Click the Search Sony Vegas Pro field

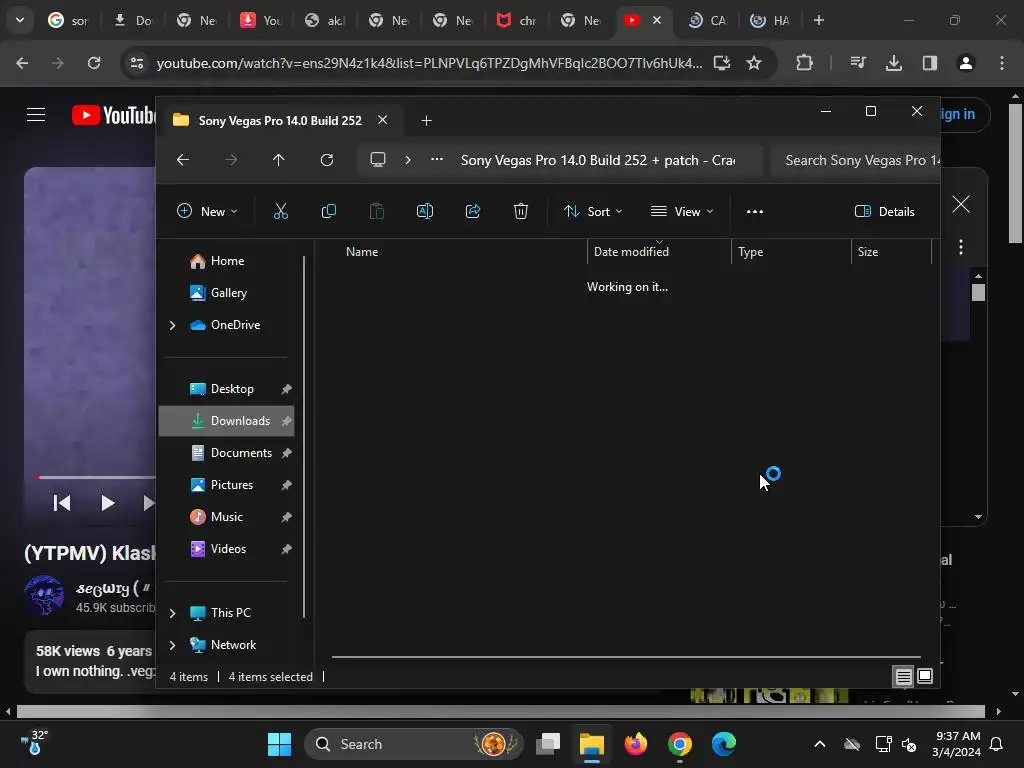[x=856, y=161]
